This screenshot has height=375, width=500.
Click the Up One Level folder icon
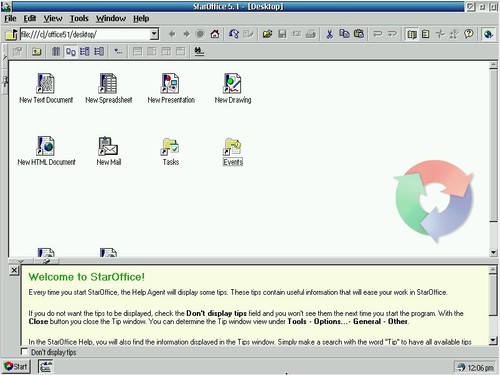click(37, 51)
